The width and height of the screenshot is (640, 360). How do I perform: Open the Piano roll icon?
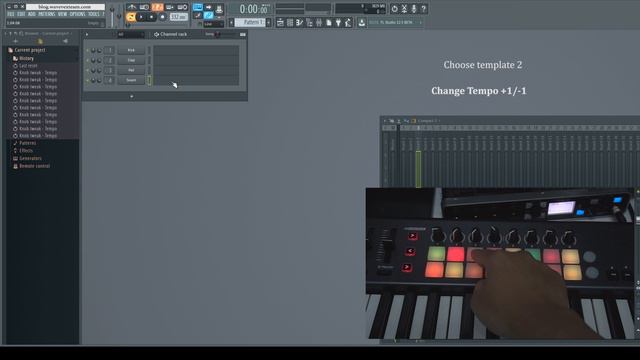300,22
